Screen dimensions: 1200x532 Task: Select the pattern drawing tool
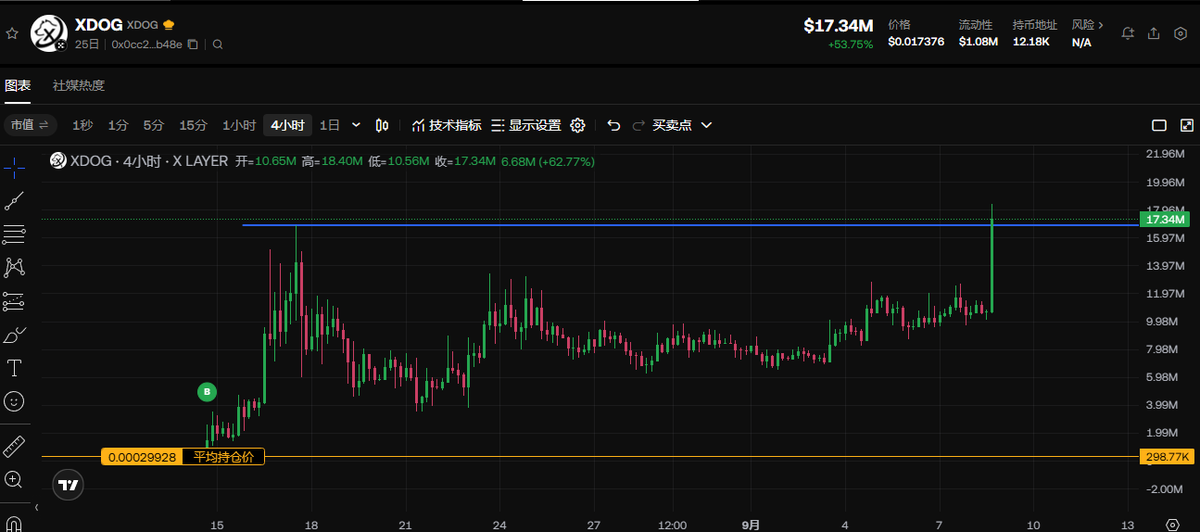pyautogui.click(x=14, y=267)
